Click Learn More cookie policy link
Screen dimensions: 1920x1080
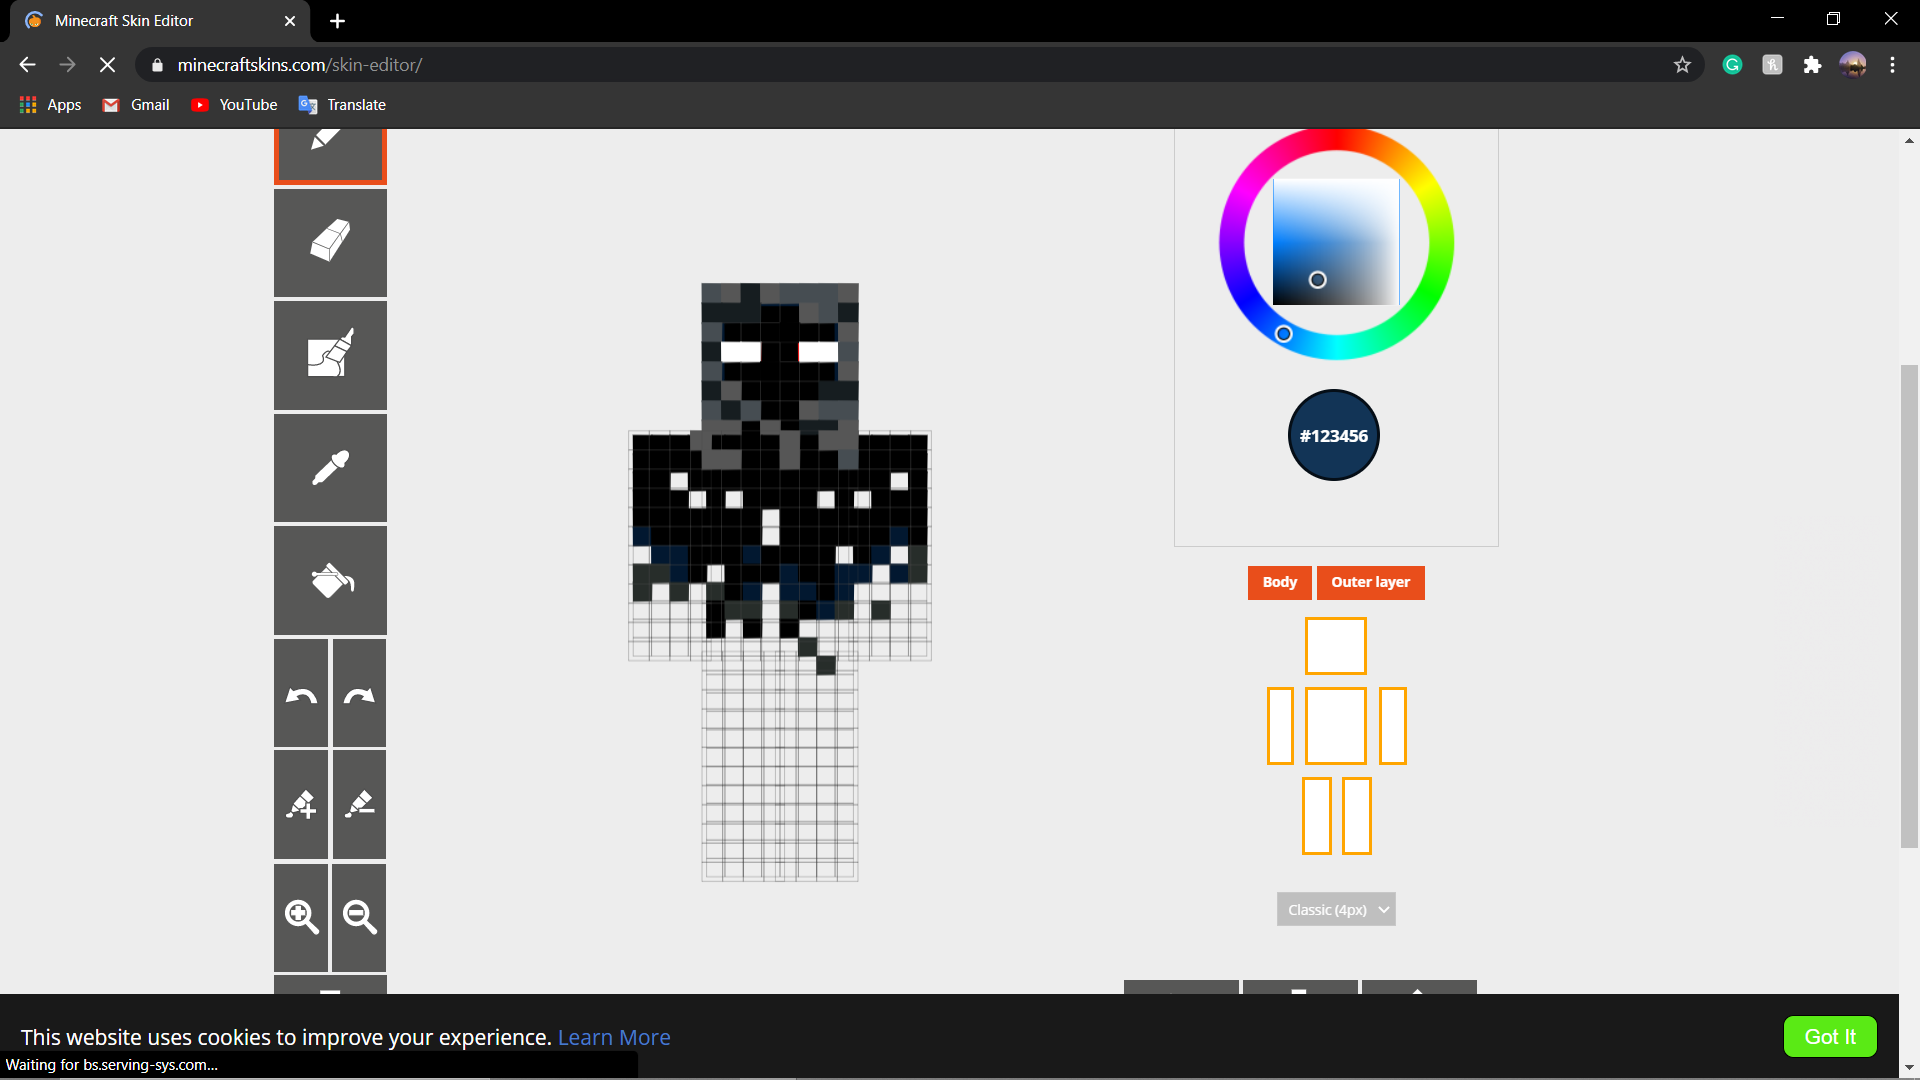pyautogui.click(x=613, y=1036)
